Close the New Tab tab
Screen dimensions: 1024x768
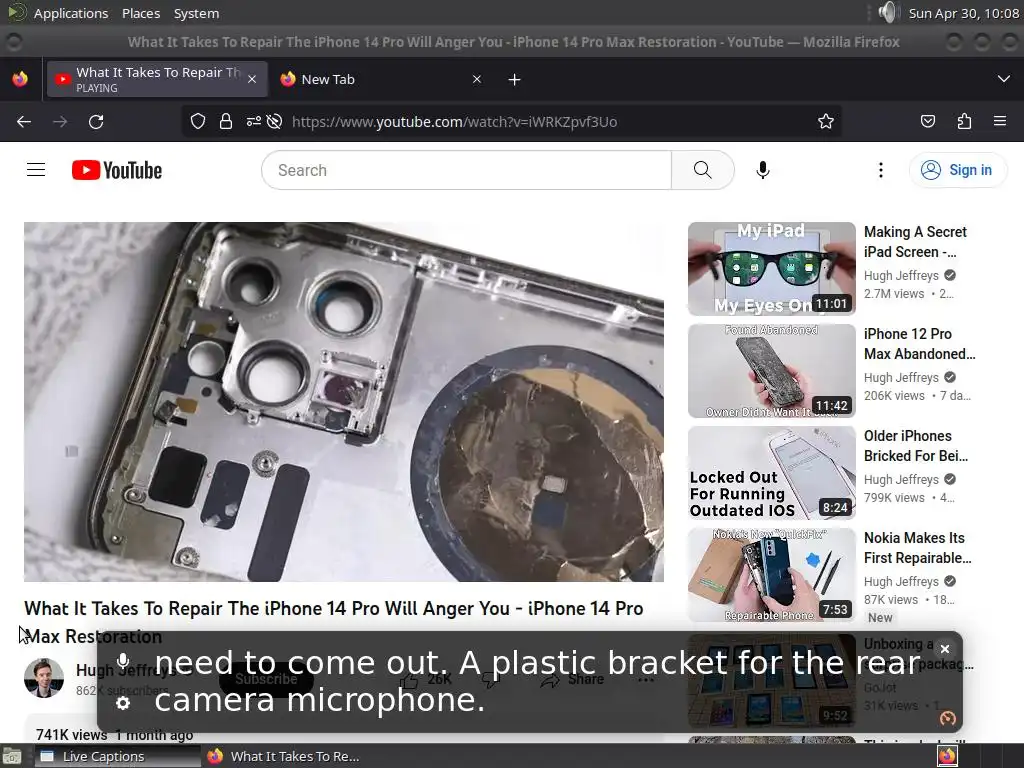[477, 79]
